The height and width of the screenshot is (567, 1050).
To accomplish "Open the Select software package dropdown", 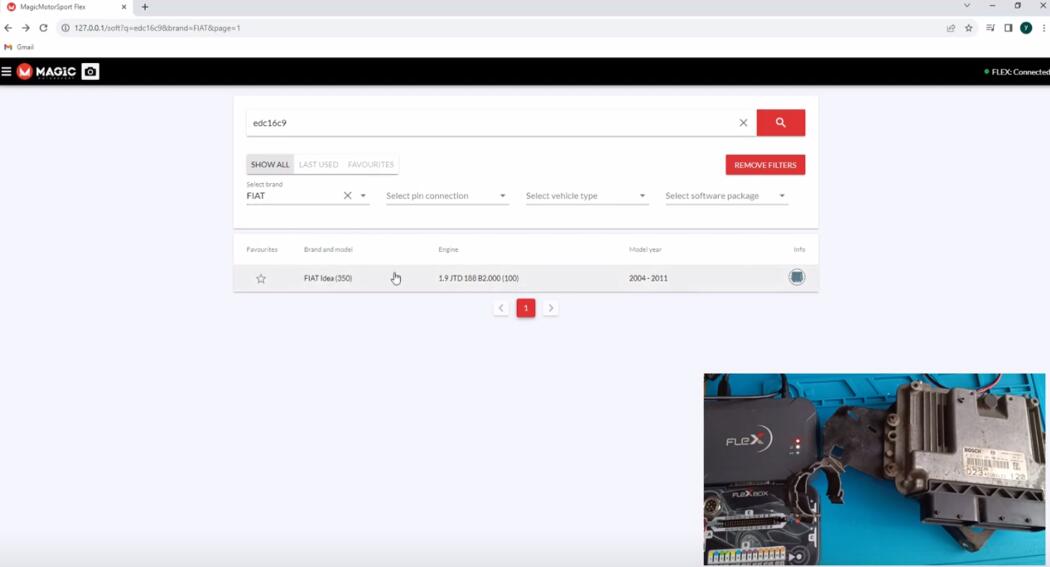I will (x=726, y=195).
